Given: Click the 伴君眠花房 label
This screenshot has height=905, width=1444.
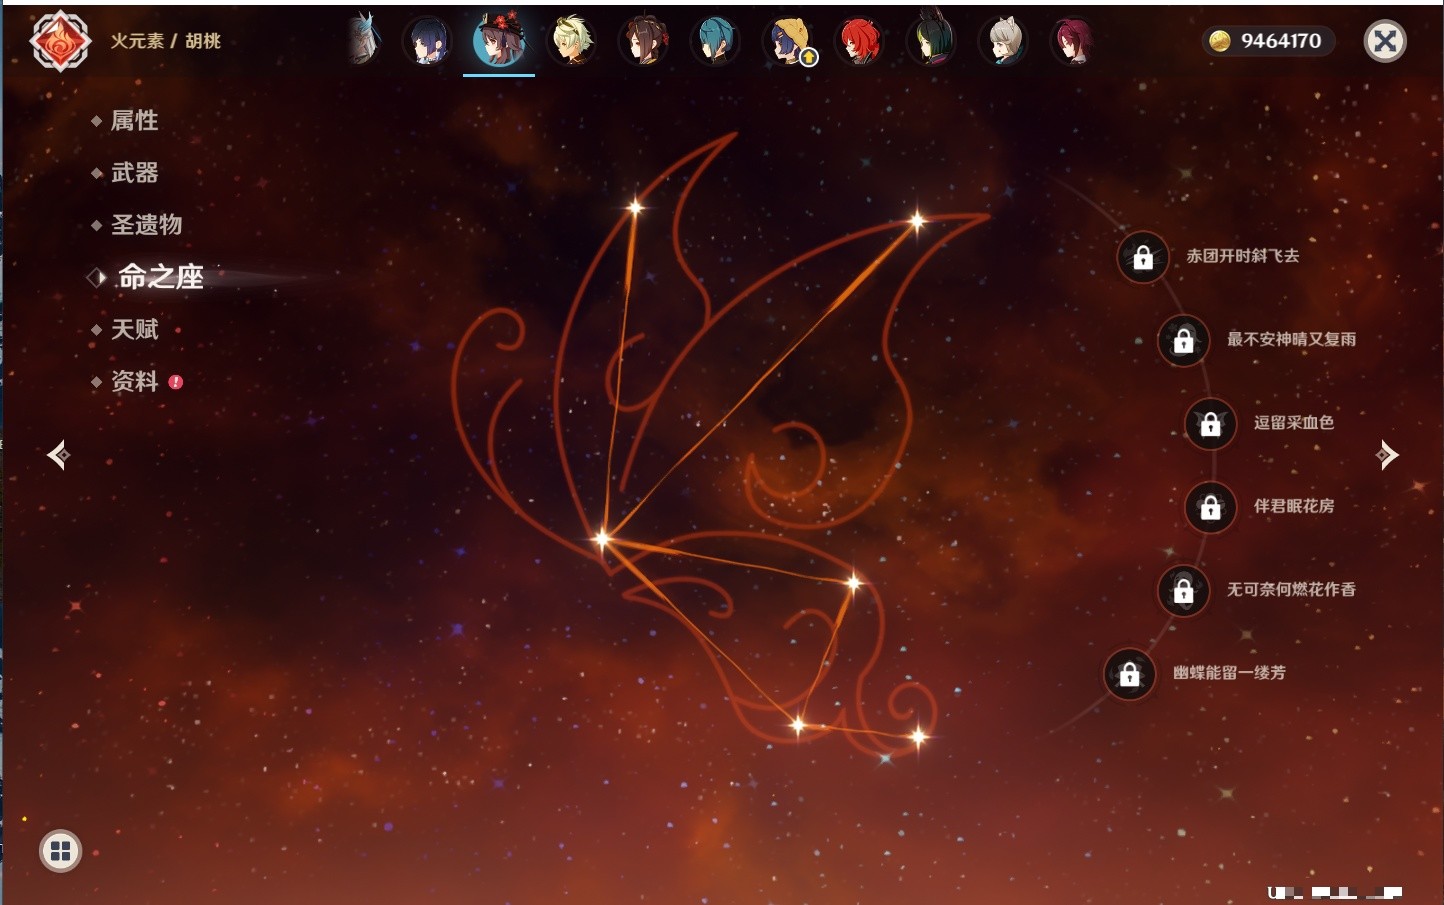Looking at the screenshot, I should tap(1294, 506).
